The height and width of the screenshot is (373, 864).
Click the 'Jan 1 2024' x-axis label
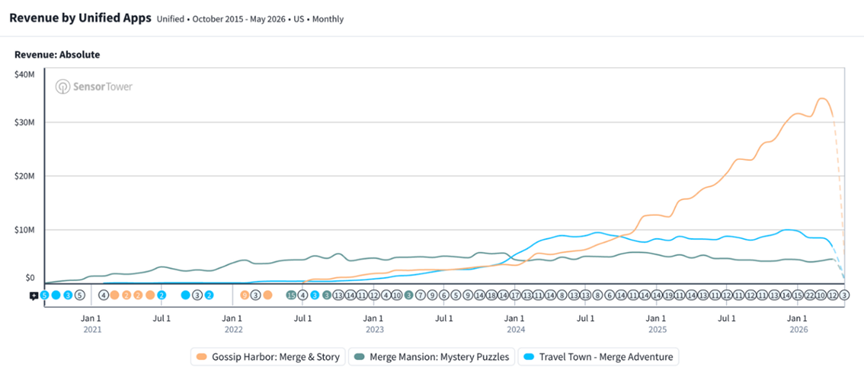(515, 323)
